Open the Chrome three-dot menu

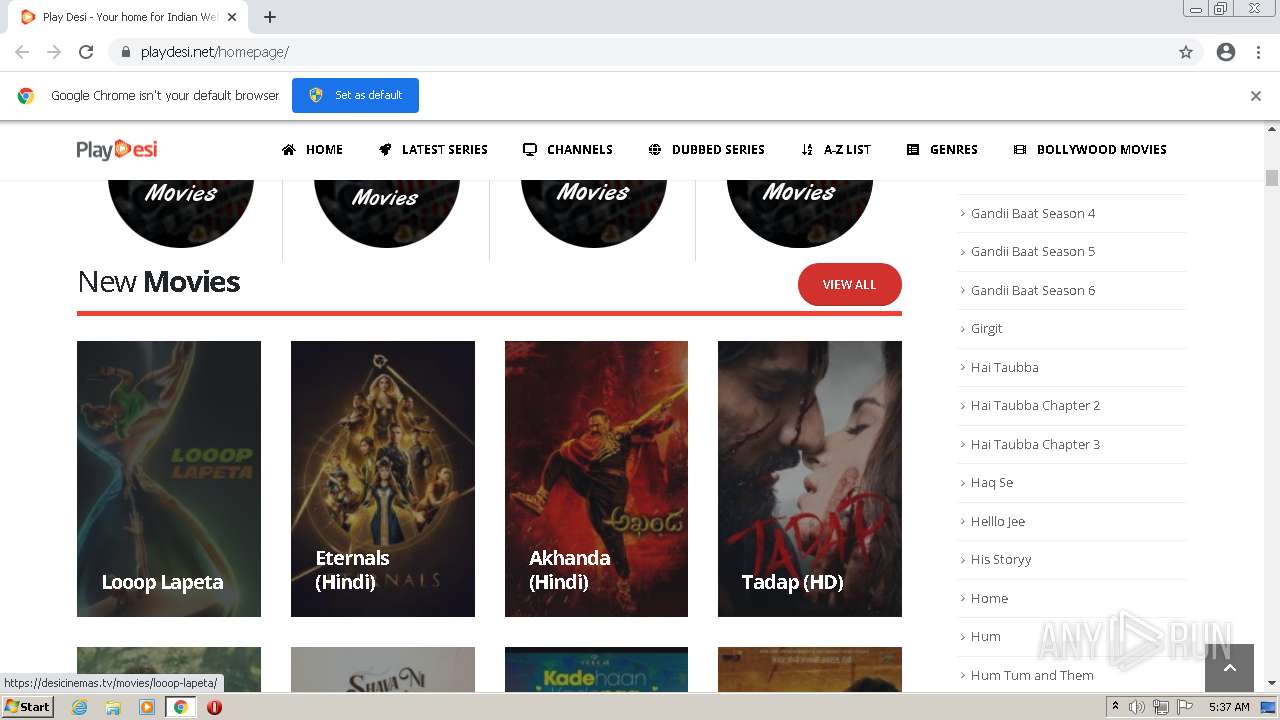(1259, 52)
